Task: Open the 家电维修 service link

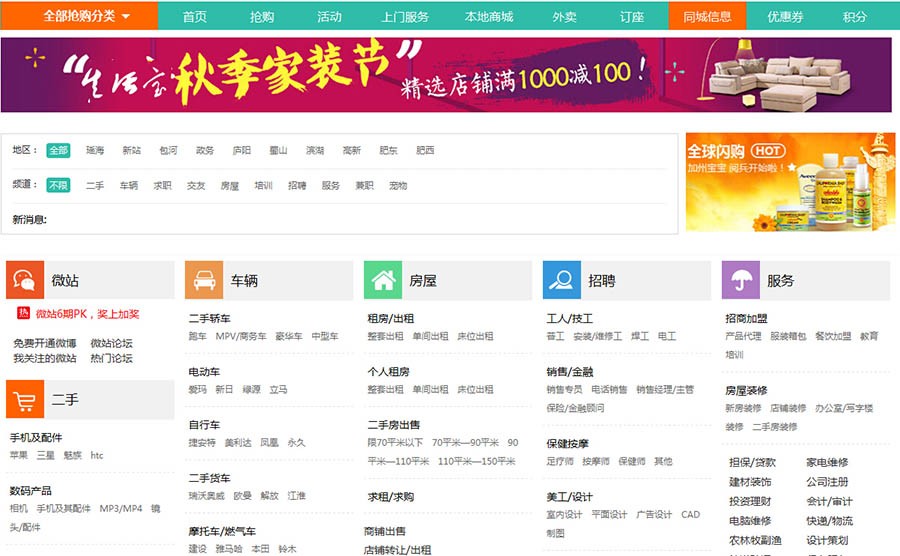Action: click(827, 463)
